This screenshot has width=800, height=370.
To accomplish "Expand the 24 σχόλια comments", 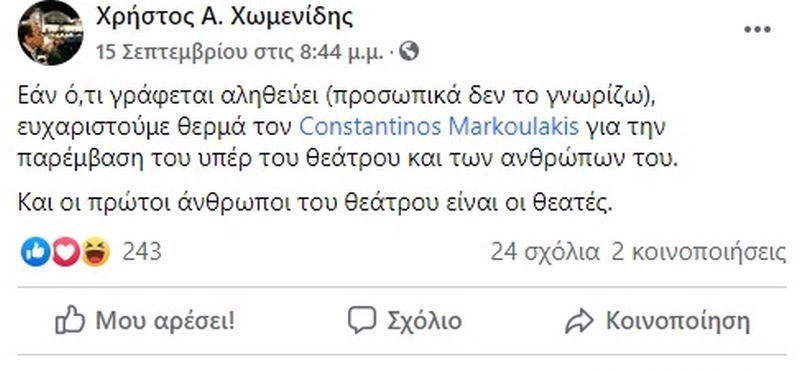I will coord(545,252).
